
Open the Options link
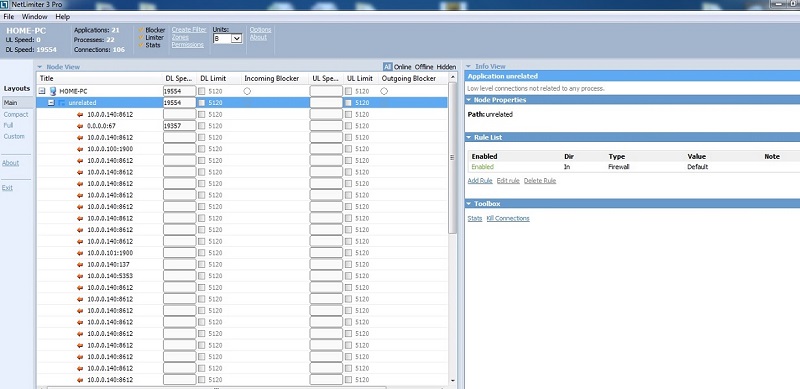[x=260, y=30]
